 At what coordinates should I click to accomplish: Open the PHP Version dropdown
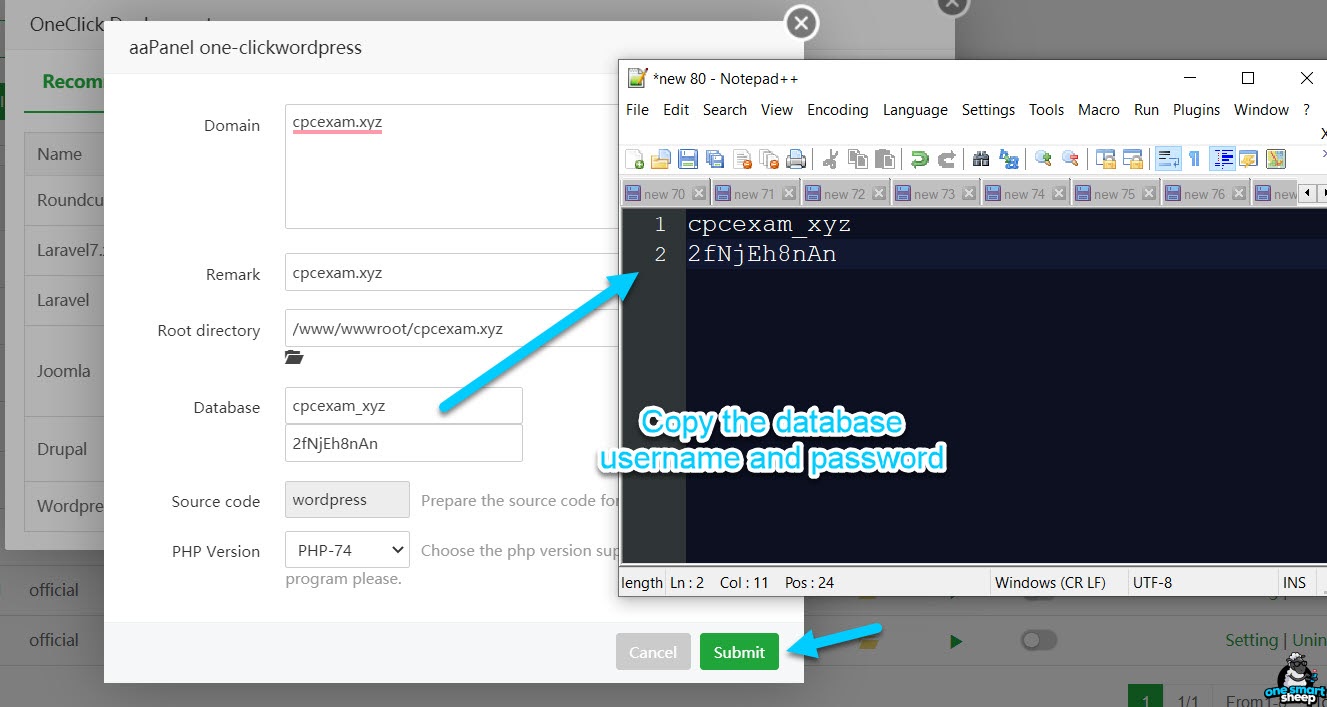tap(347, 550)
